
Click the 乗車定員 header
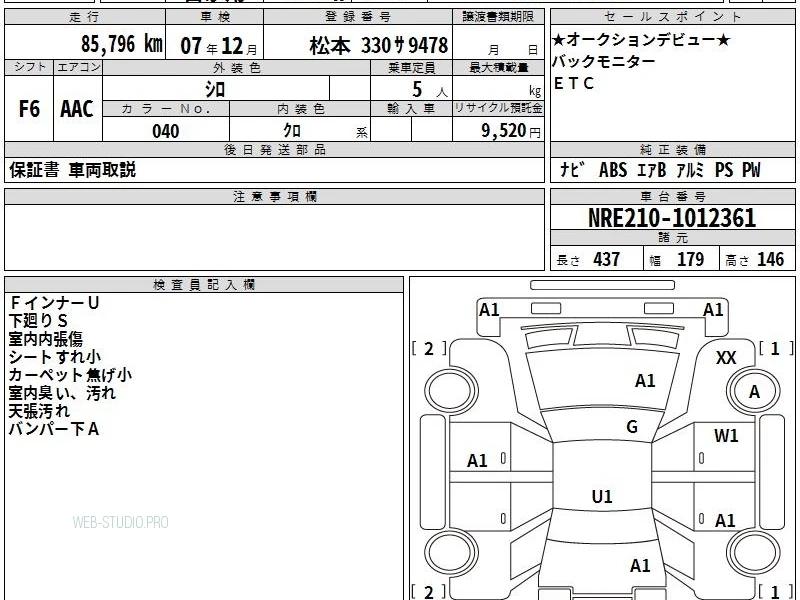click(x=411, y=68)
